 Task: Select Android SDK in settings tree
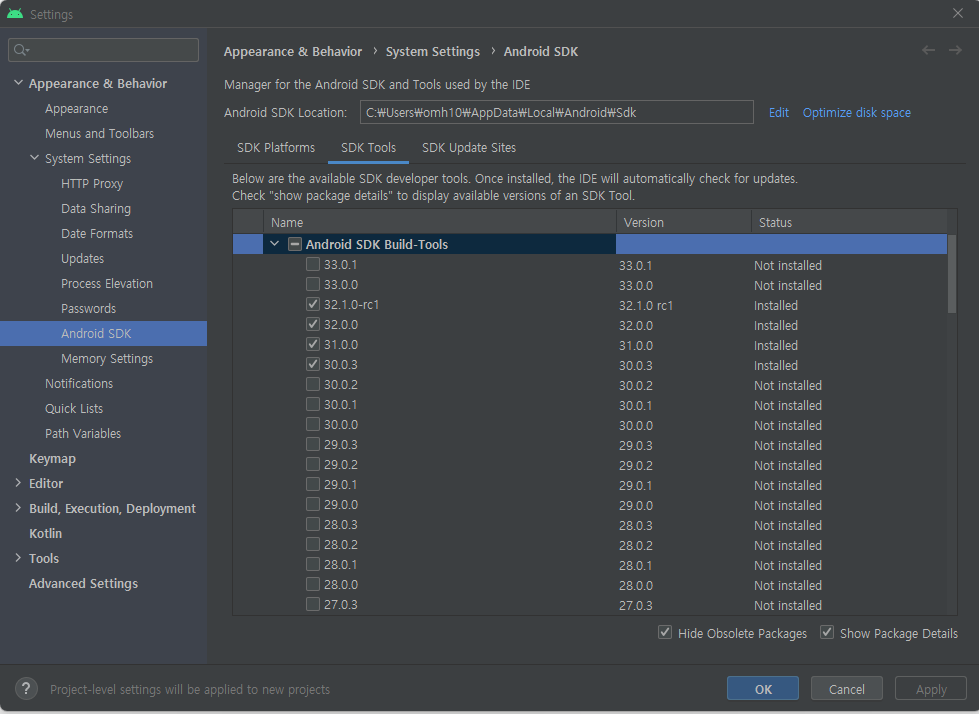[x=103, y=333]
